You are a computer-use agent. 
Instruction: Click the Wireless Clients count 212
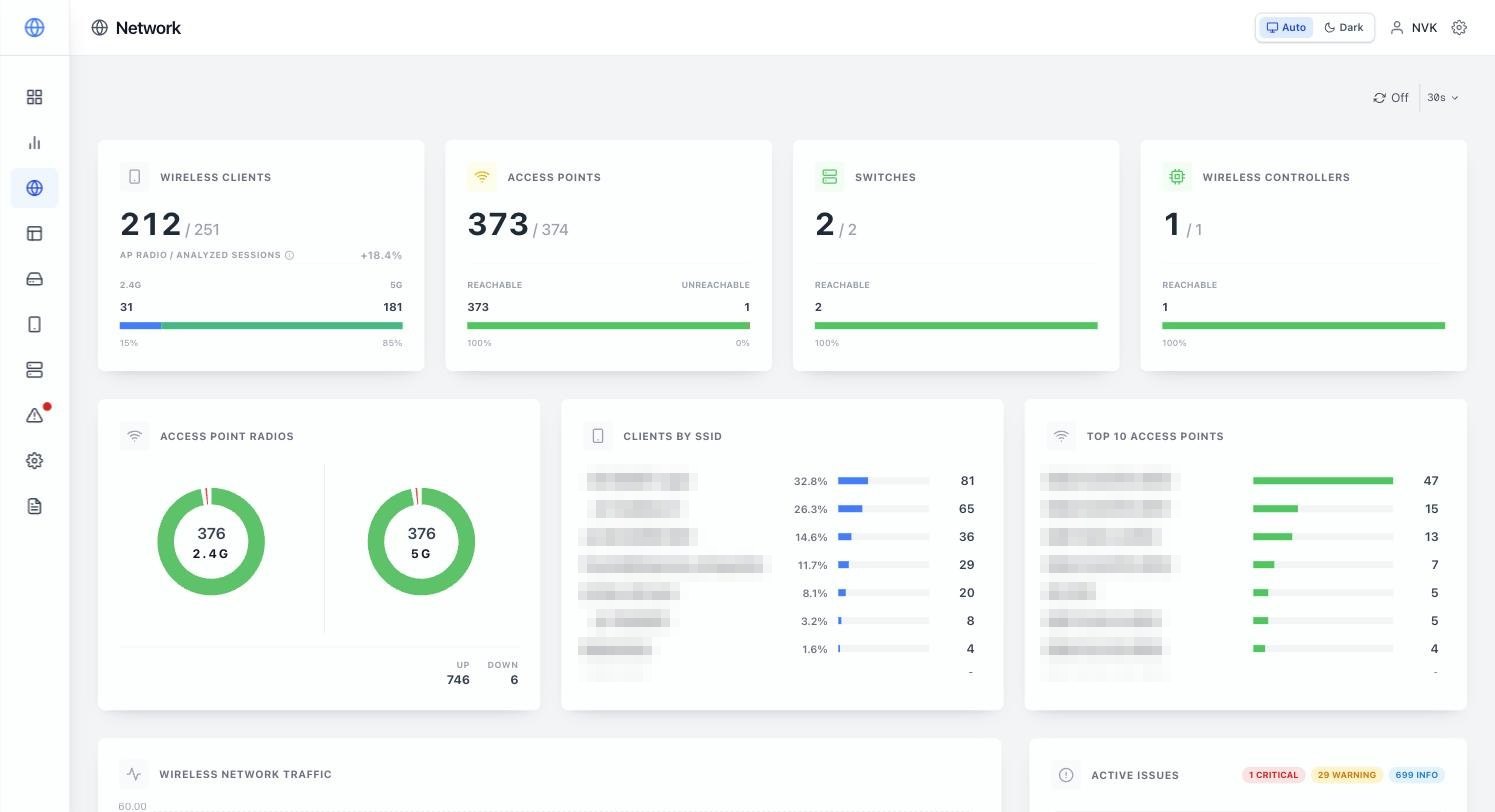click(x=151, y=225)
